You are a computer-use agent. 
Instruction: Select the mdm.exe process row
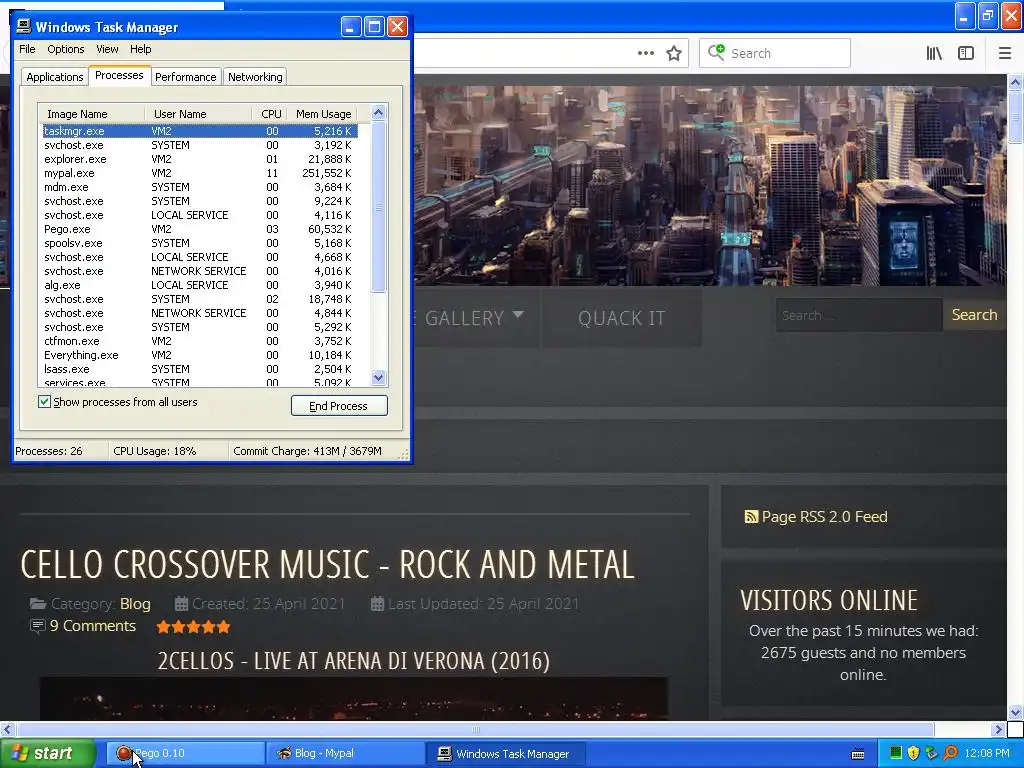pos(199,187)
